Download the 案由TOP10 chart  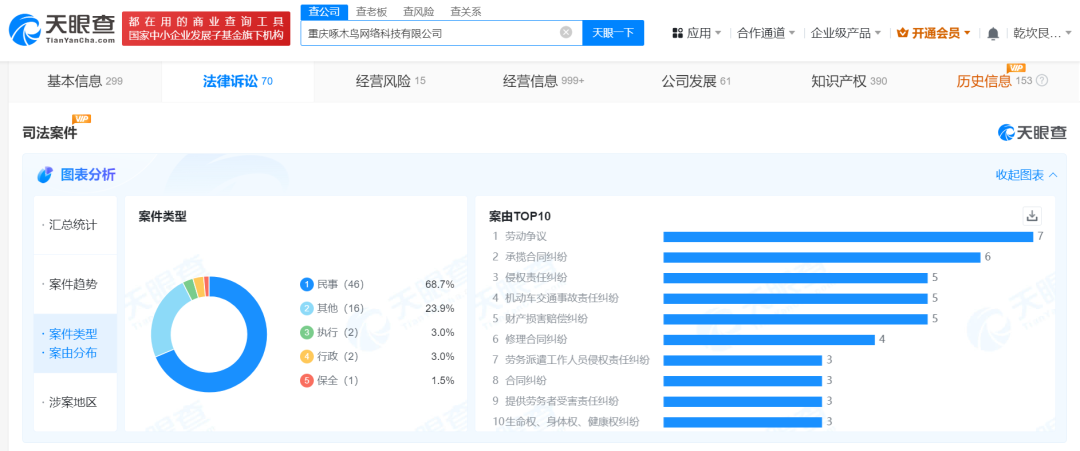[1032, 215]
